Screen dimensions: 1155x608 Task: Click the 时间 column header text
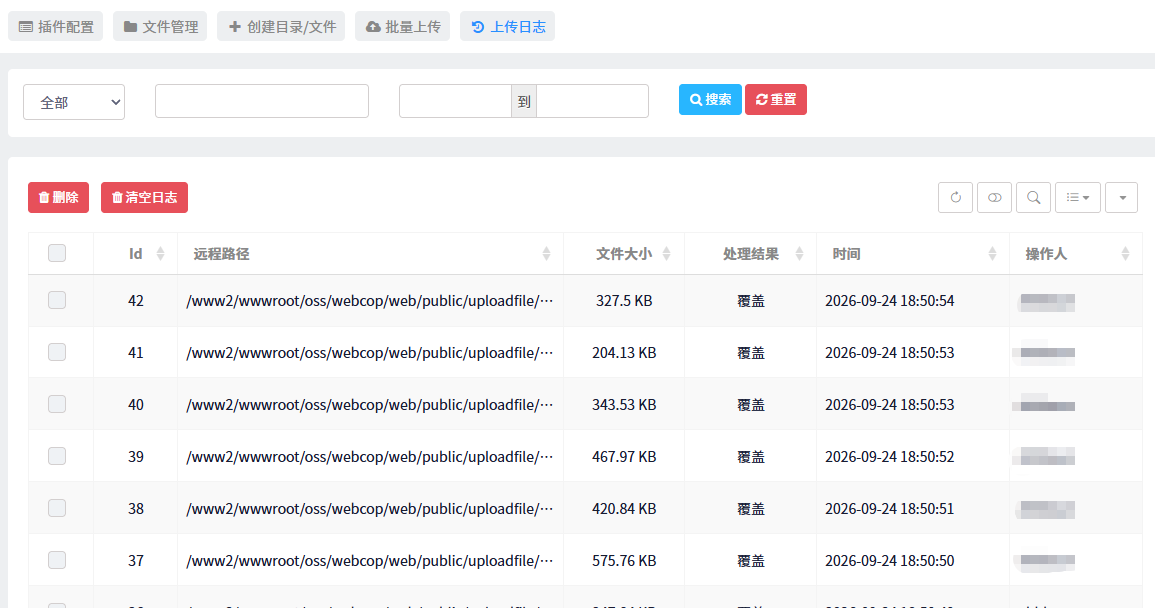(x=846, y=254)
